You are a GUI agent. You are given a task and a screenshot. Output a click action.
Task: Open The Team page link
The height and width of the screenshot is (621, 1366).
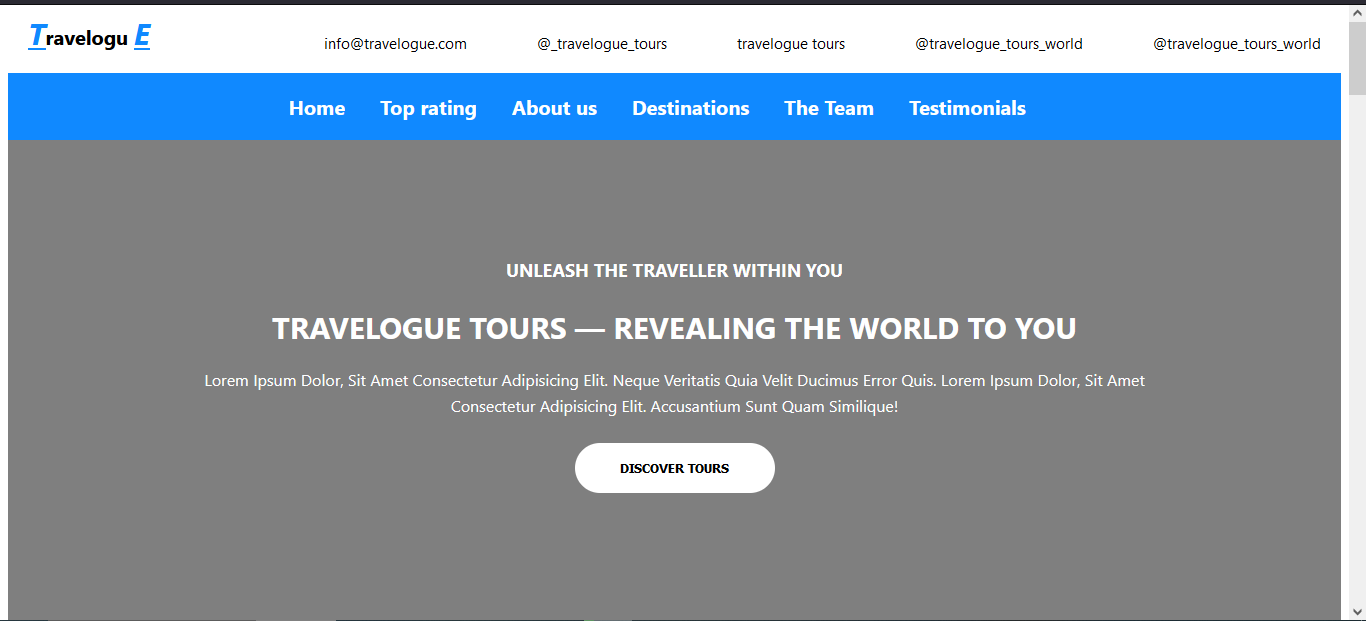(829, 108)
